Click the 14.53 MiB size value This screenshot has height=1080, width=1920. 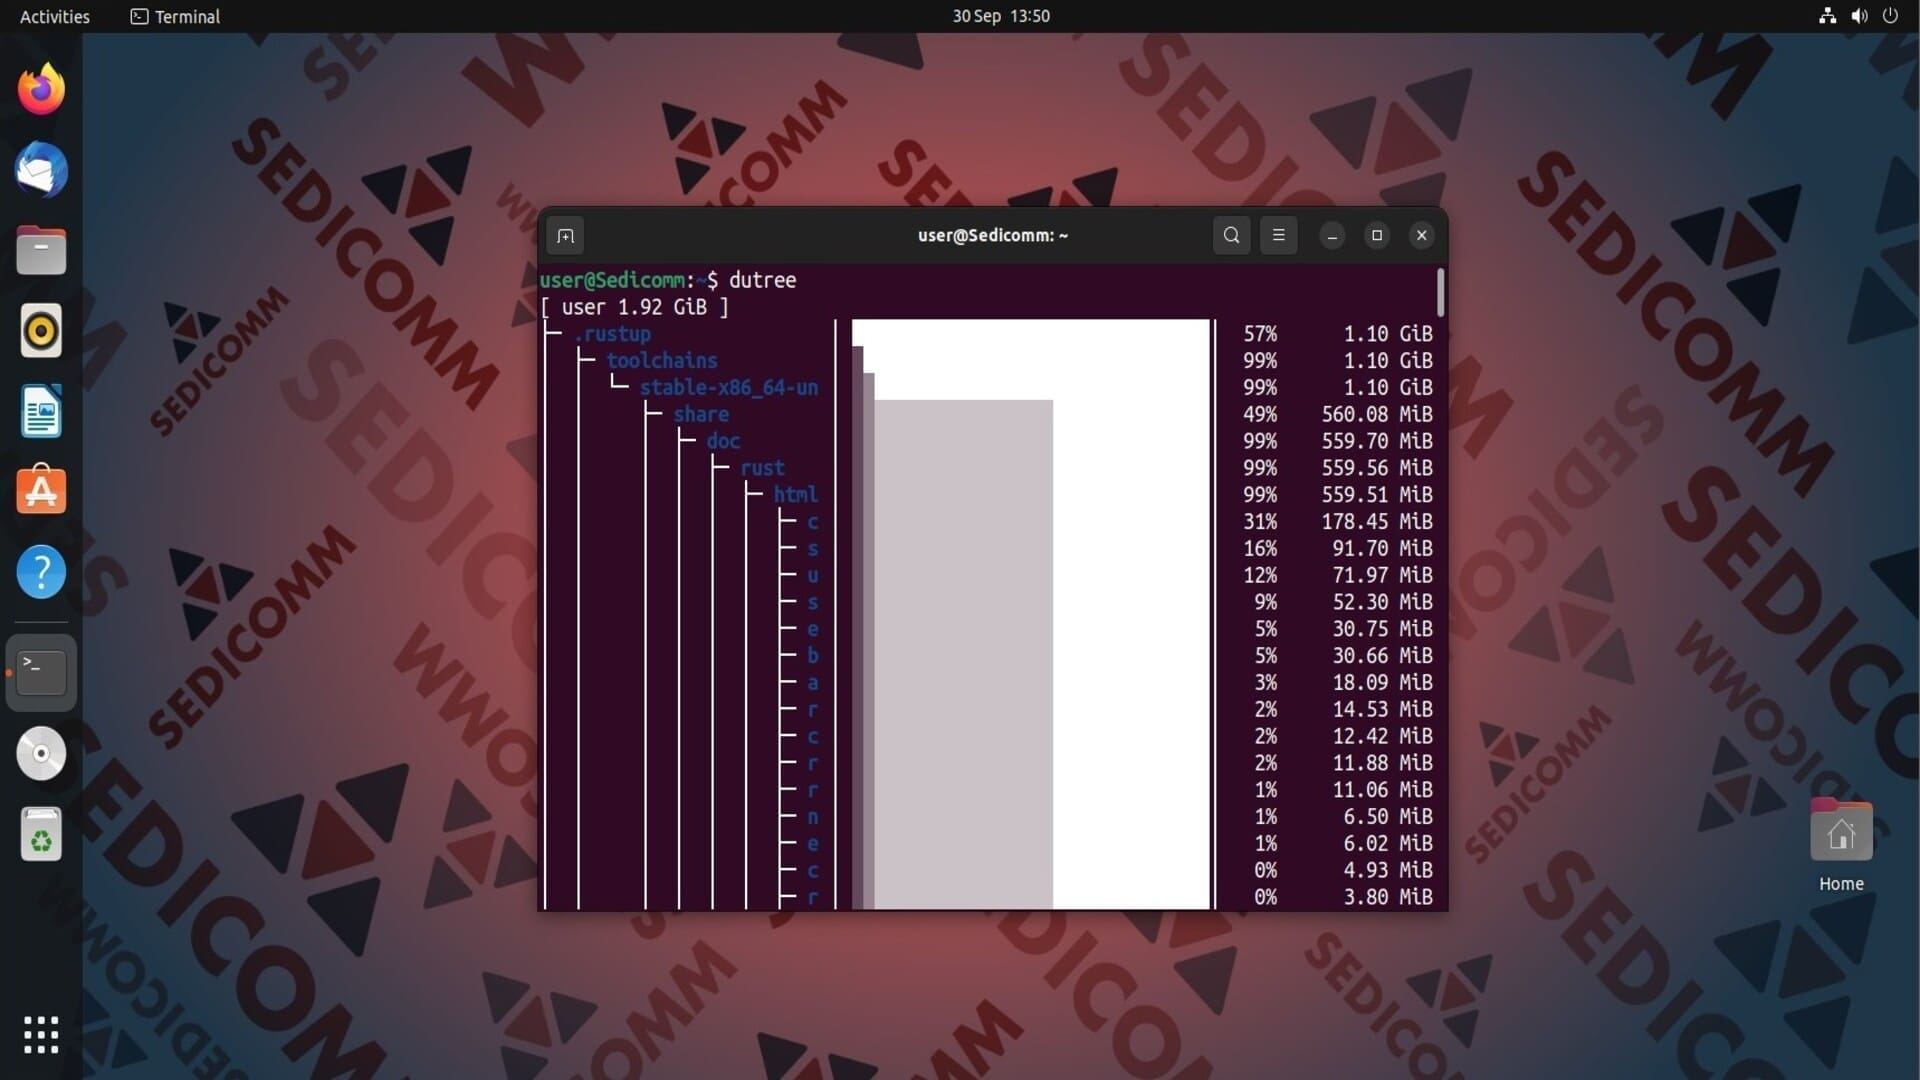tap(1382, 709)
